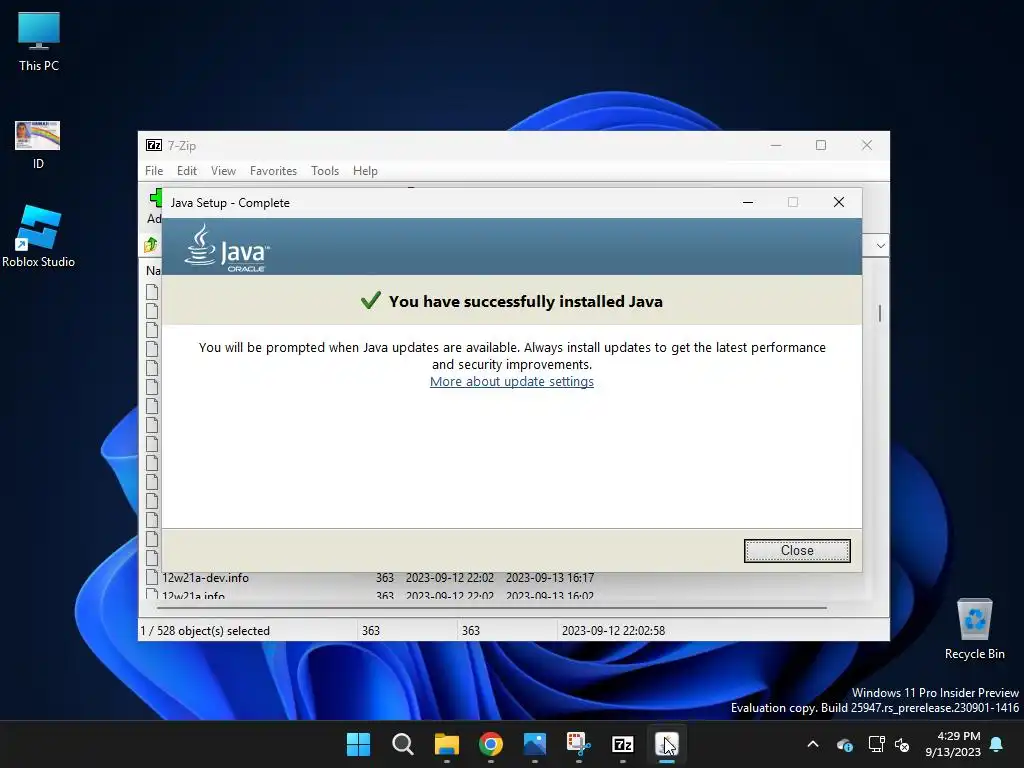This screenshot has height=768, width=1024.
Task: Open the This PC desktop icon
Action: coord(39,41)
